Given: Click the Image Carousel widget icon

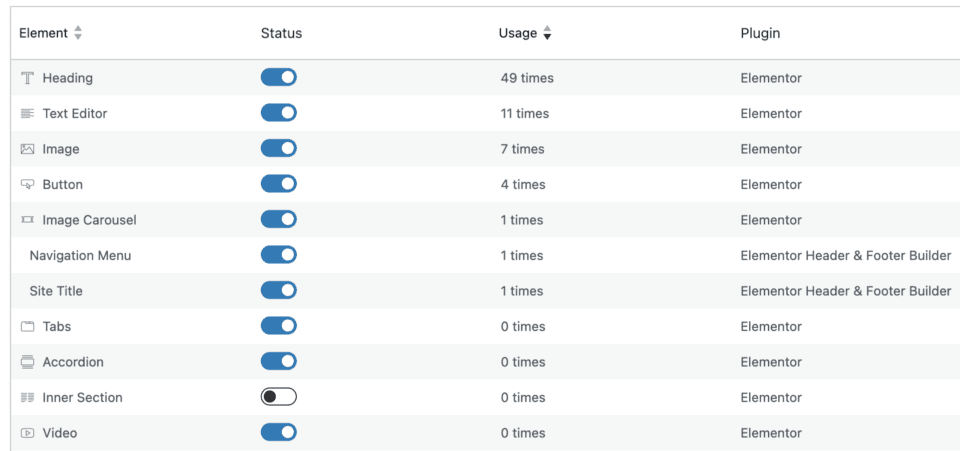Looking at the screenshot, I should [x=27, y=220].
